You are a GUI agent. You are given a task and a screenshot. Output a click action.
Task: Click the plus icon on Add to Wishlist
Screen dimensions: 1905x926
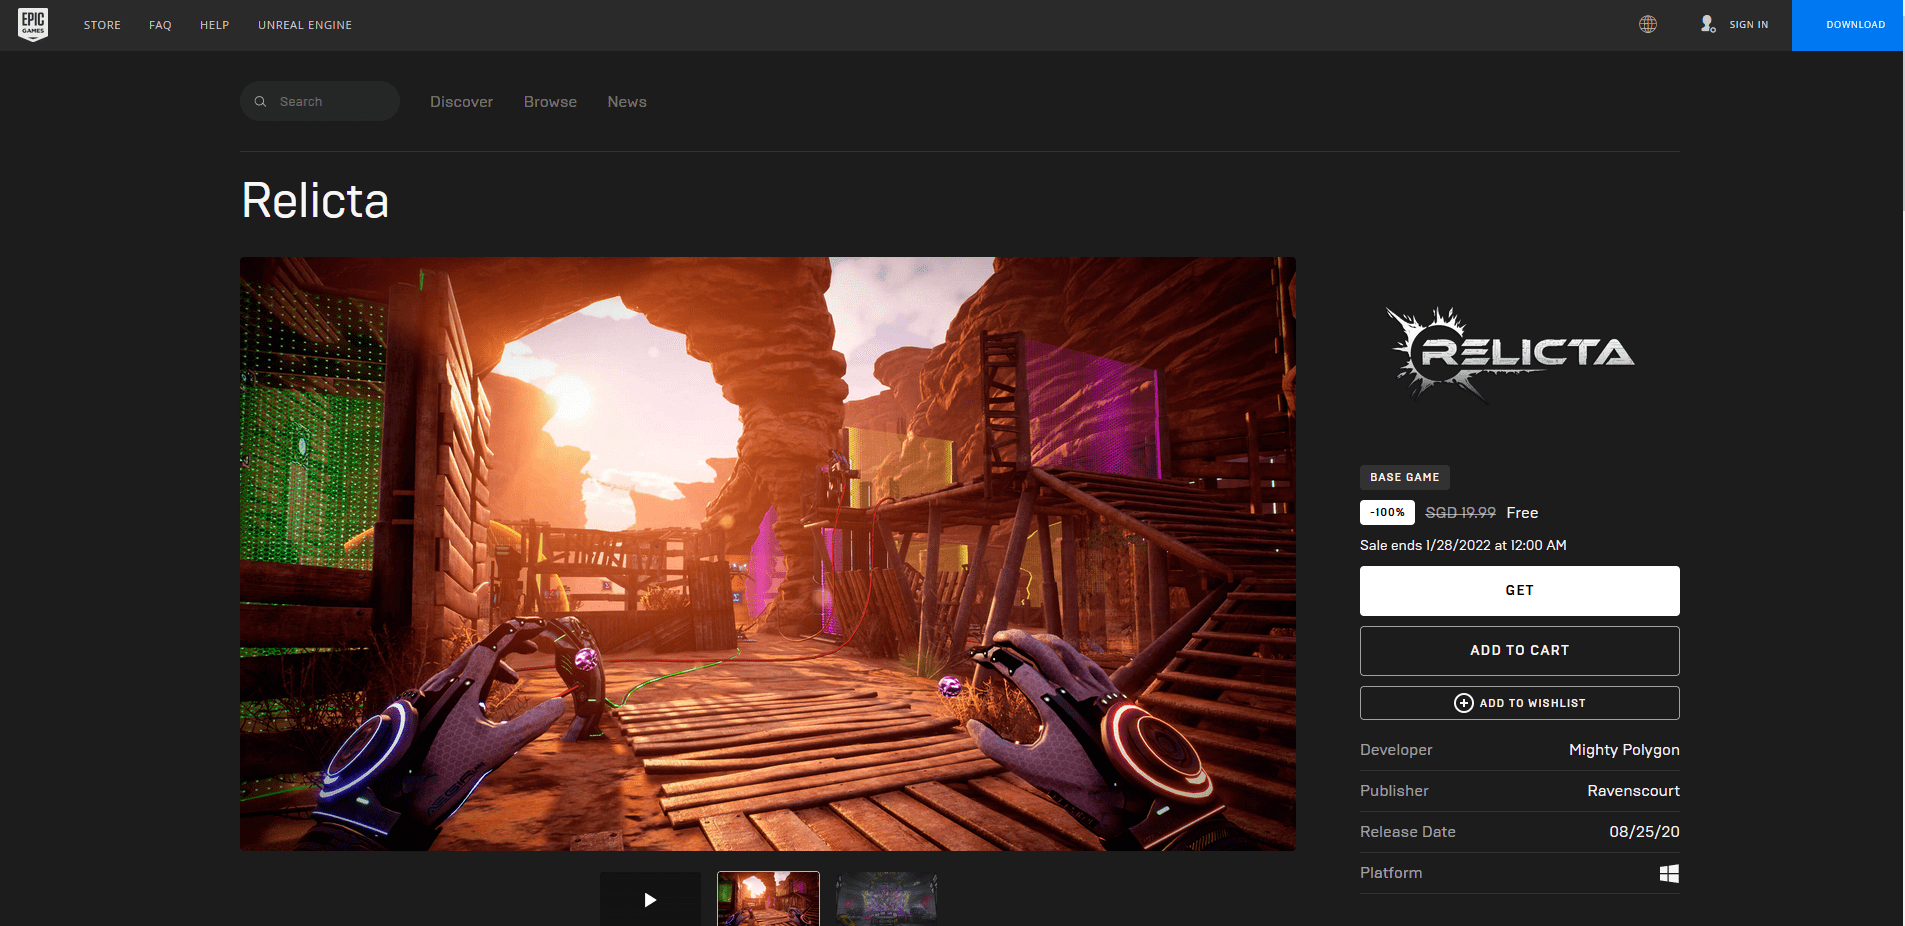click(x=1463, y=703)
